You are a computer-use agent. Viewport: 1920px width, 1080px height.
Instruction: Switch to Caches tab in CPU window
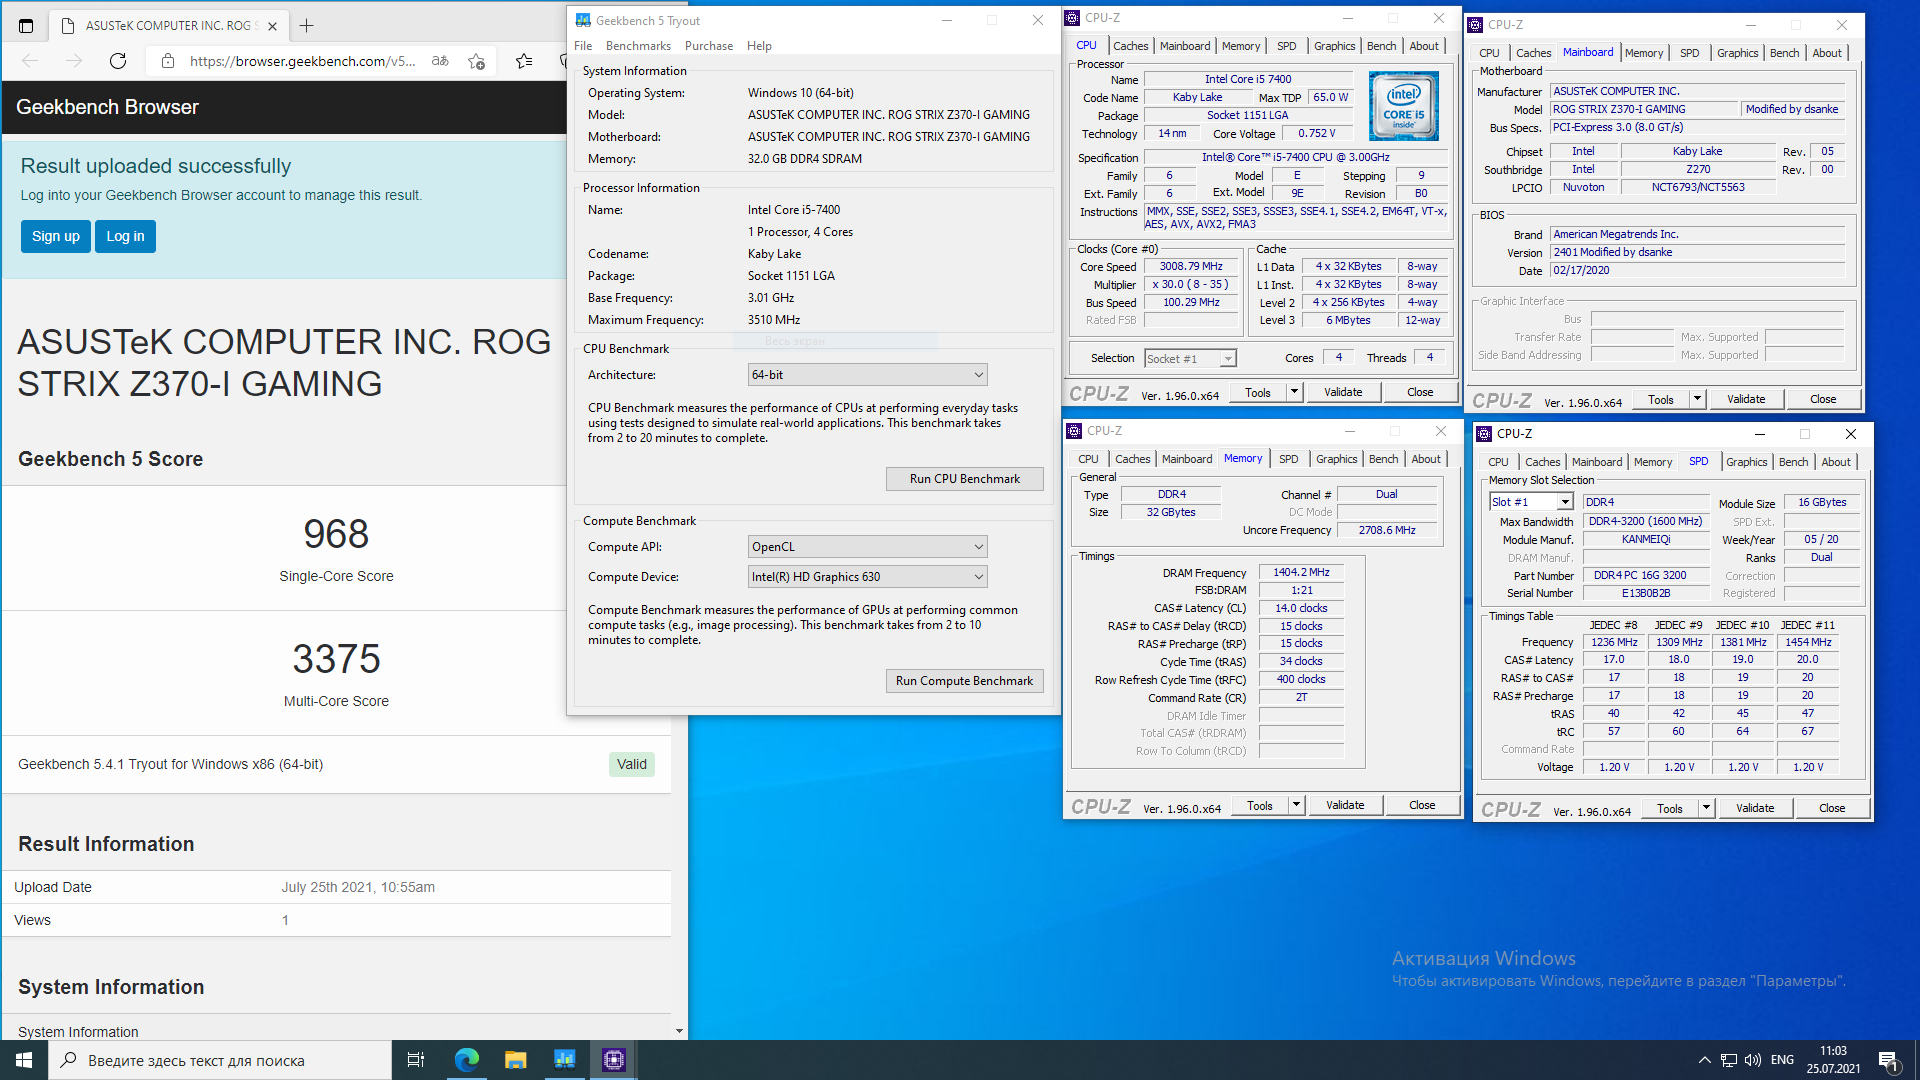tap(1131, 46)
